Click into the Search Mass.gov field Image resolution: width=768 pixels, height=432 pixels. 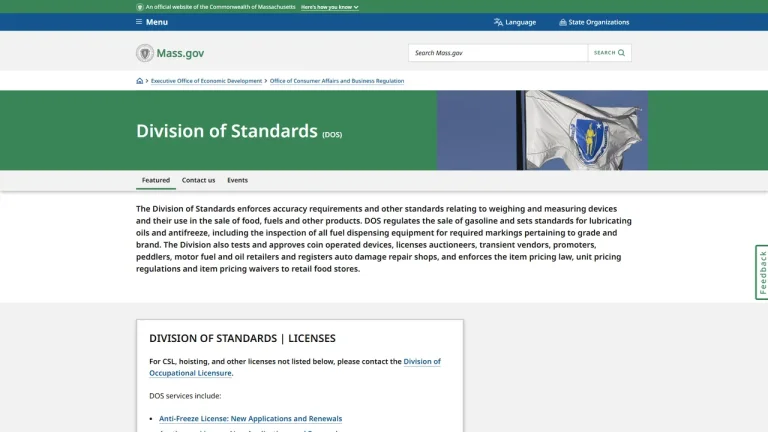pos(498,53)
